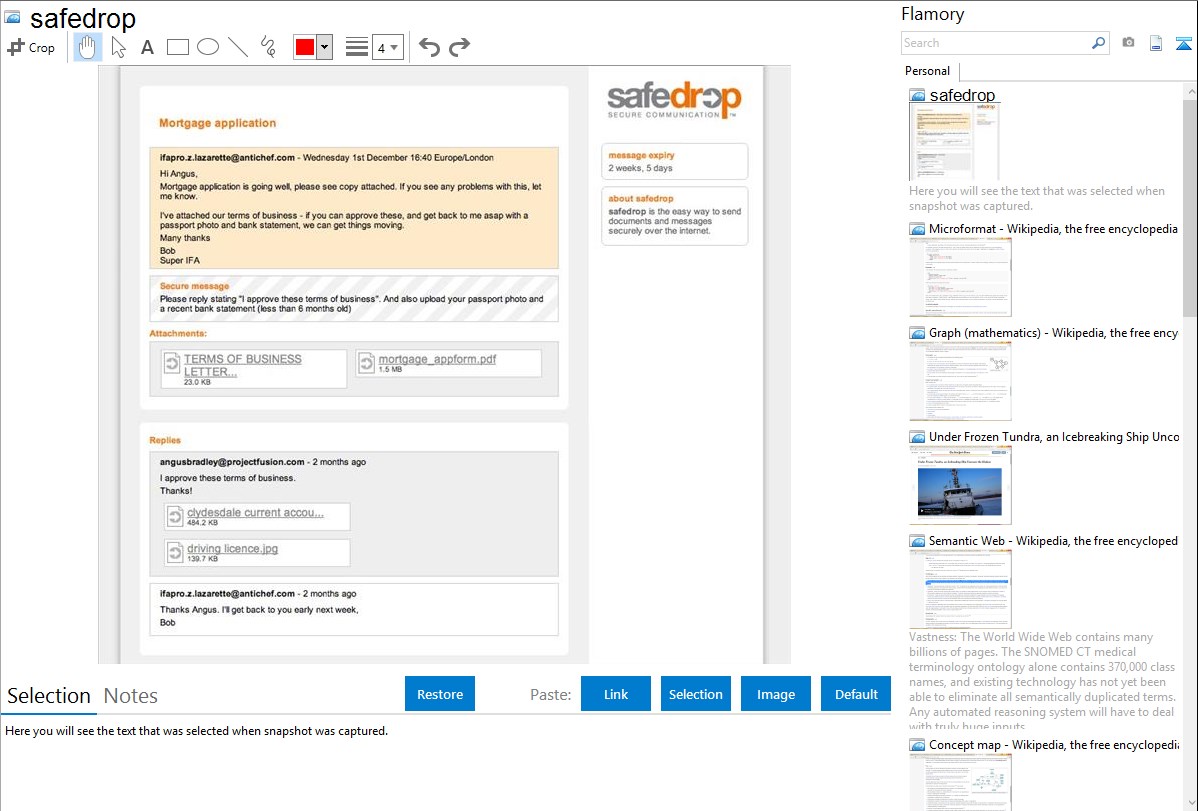Click the Replies heading in the snapshot
Image resolution: width=1198 pixels, height=811 pixels.
(x=165, y=440)
